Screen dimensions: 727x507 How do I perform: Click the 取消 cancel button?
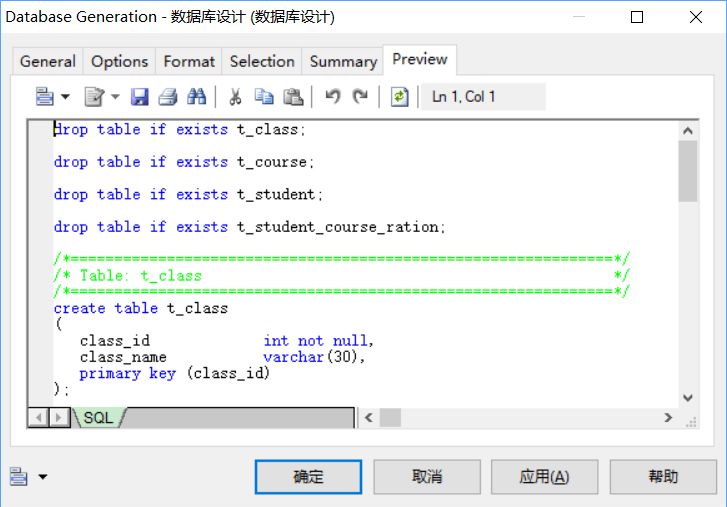pos(427,477)
